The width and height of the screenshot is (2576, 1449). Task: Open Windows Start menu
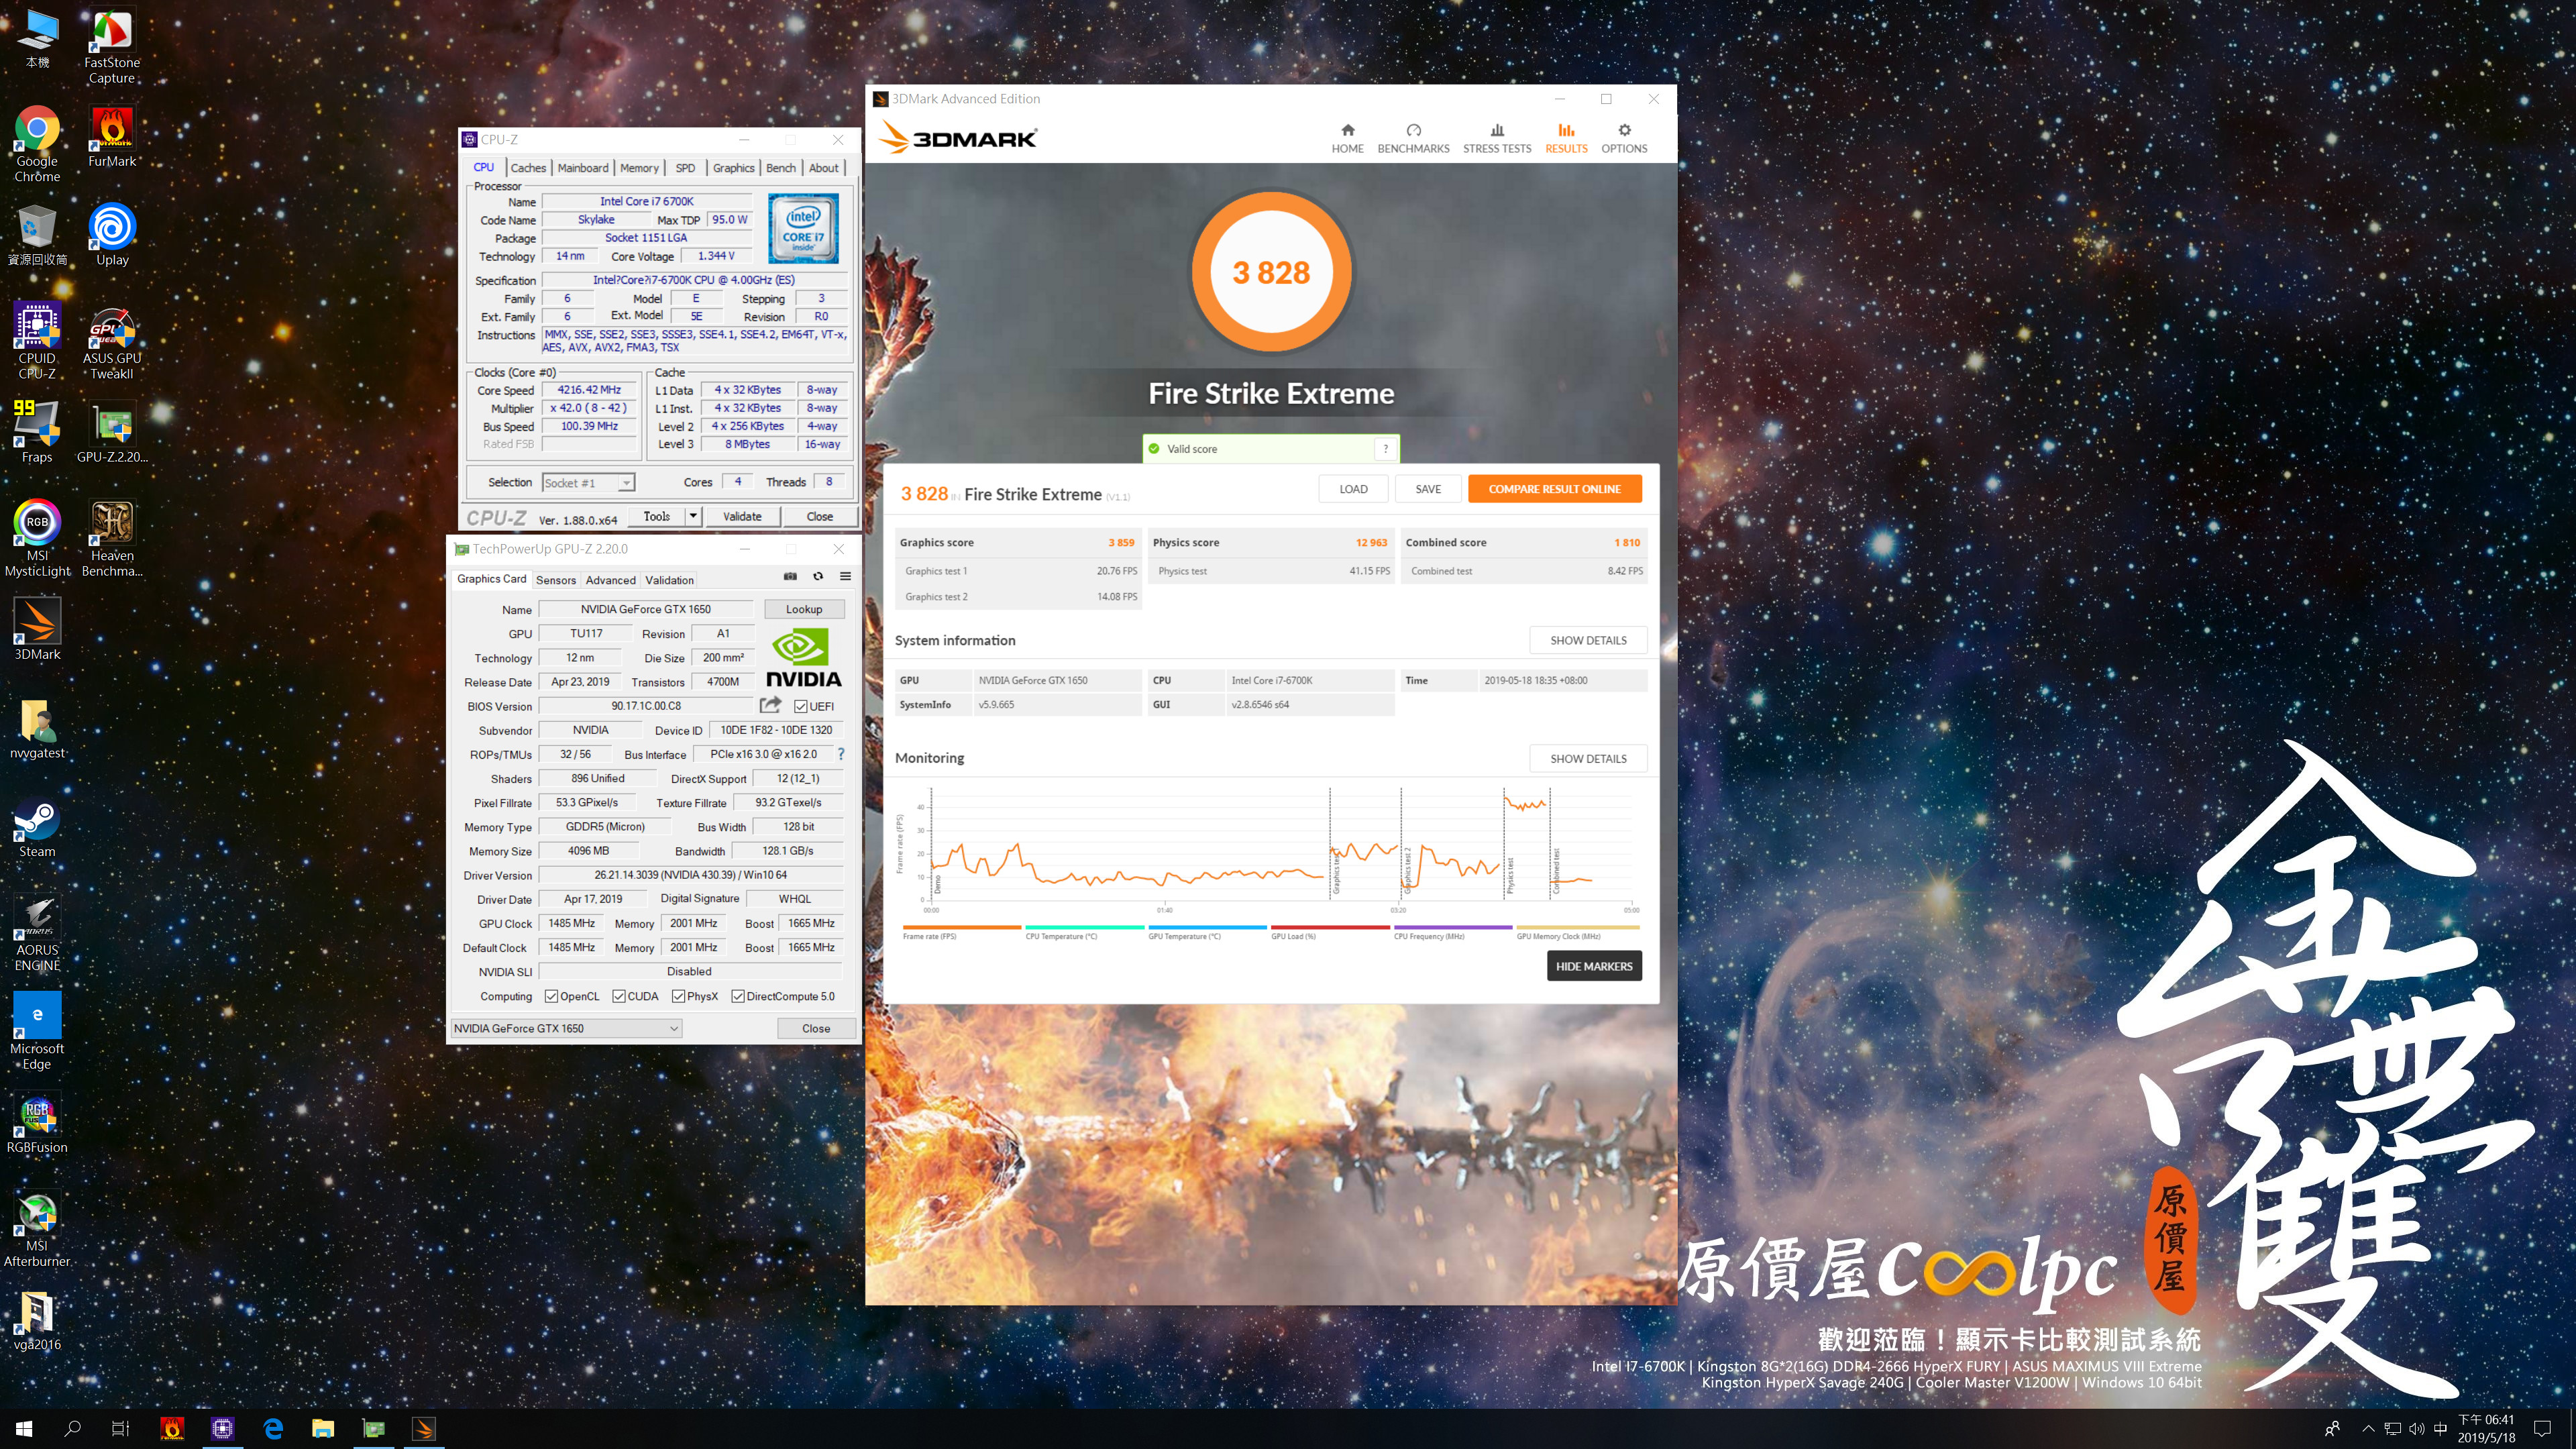click(25, 1428)
